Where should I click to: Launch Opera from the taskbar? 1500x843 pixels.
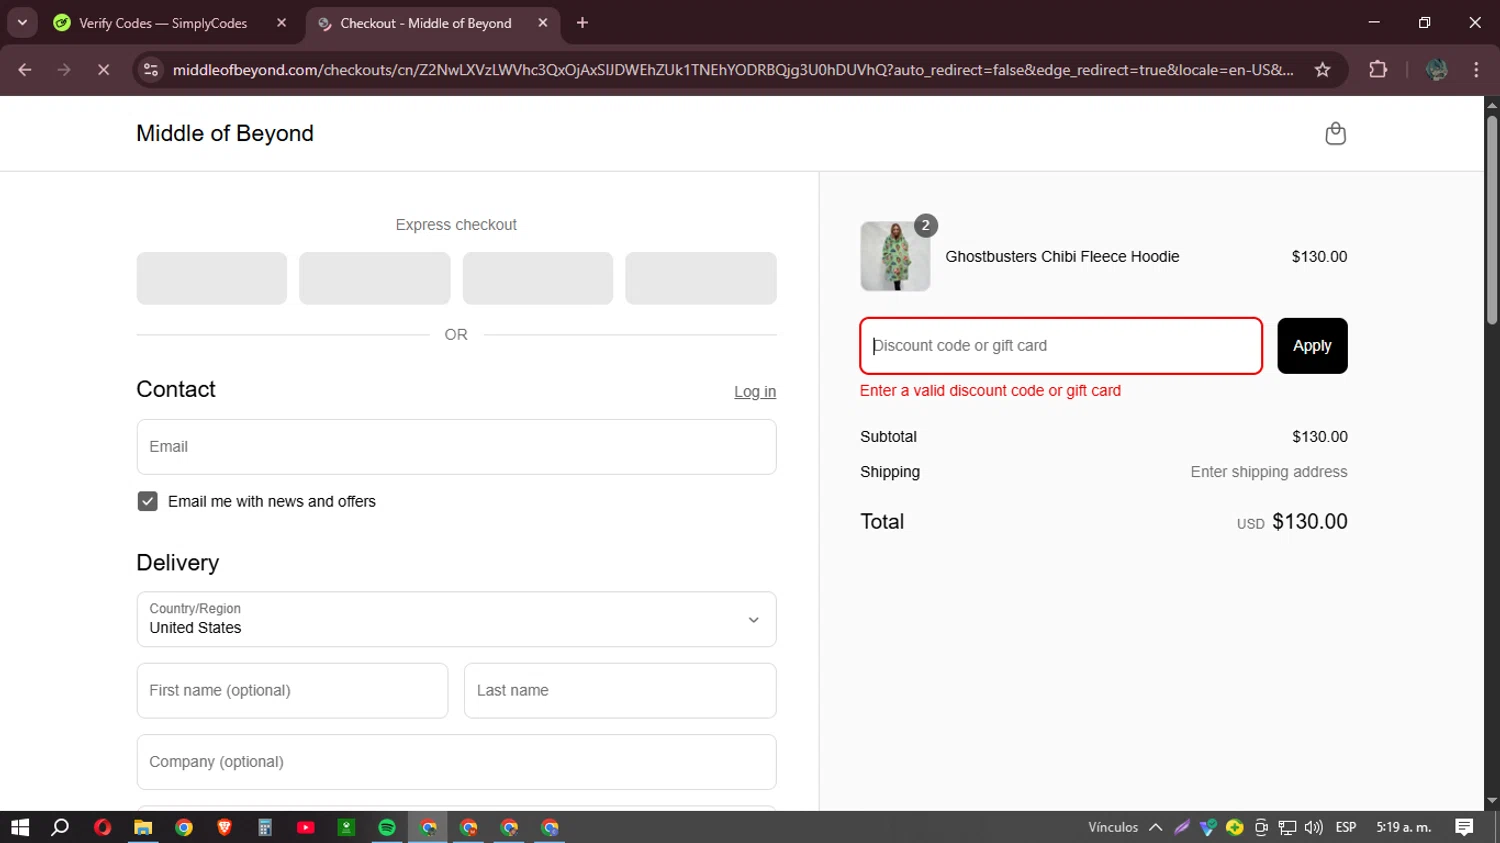point(102,827)
